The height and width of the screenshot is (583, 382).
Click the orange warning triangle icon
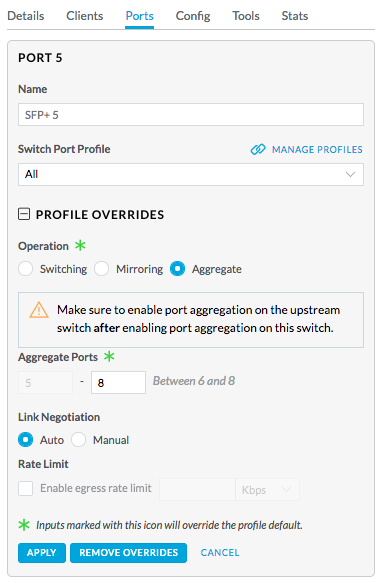tap(39, 310)
